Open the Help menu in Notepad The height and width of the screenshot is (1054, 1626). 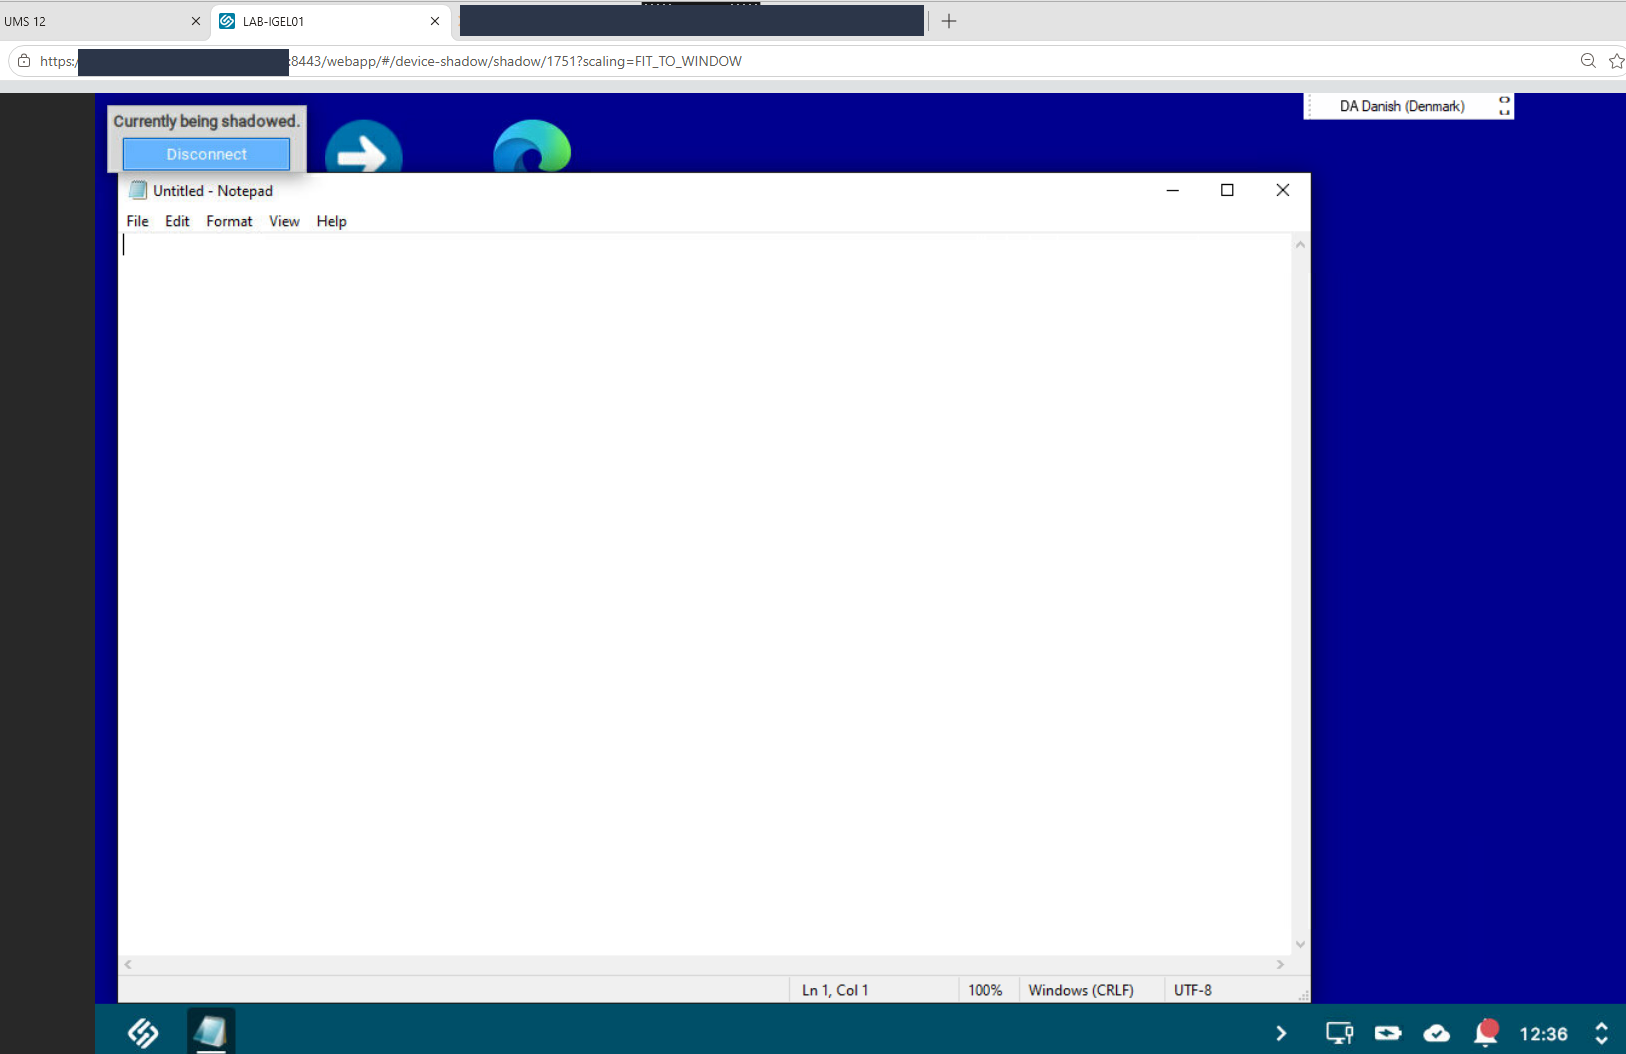click(x=332, y=221)
